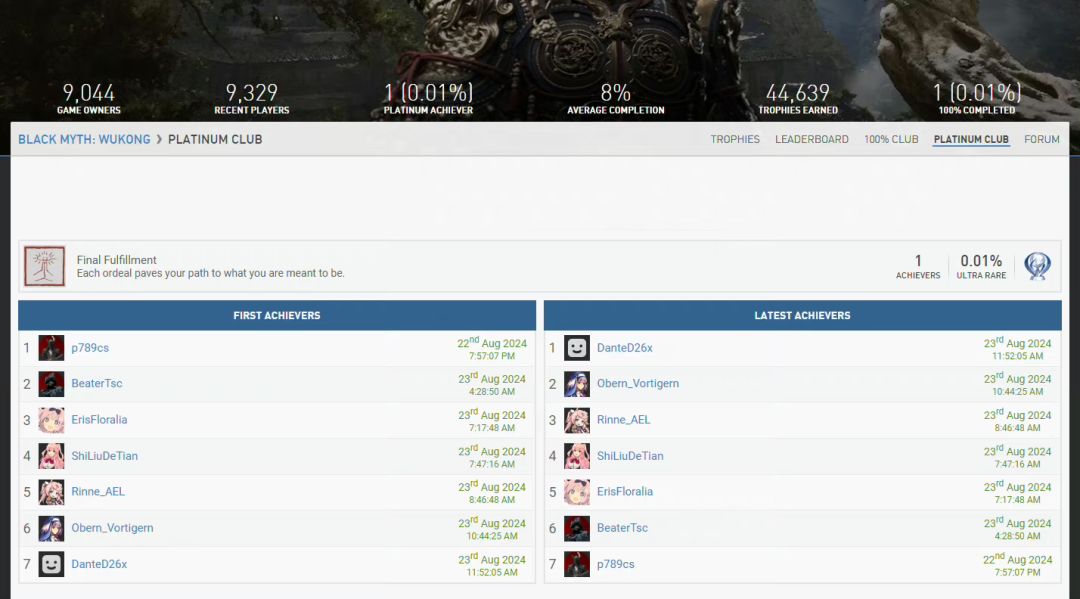Viewport: 1080px width, 599px height.
Task: Visit ShiLiuDeTian profile link in First Achievers
Action: point(105,456)
